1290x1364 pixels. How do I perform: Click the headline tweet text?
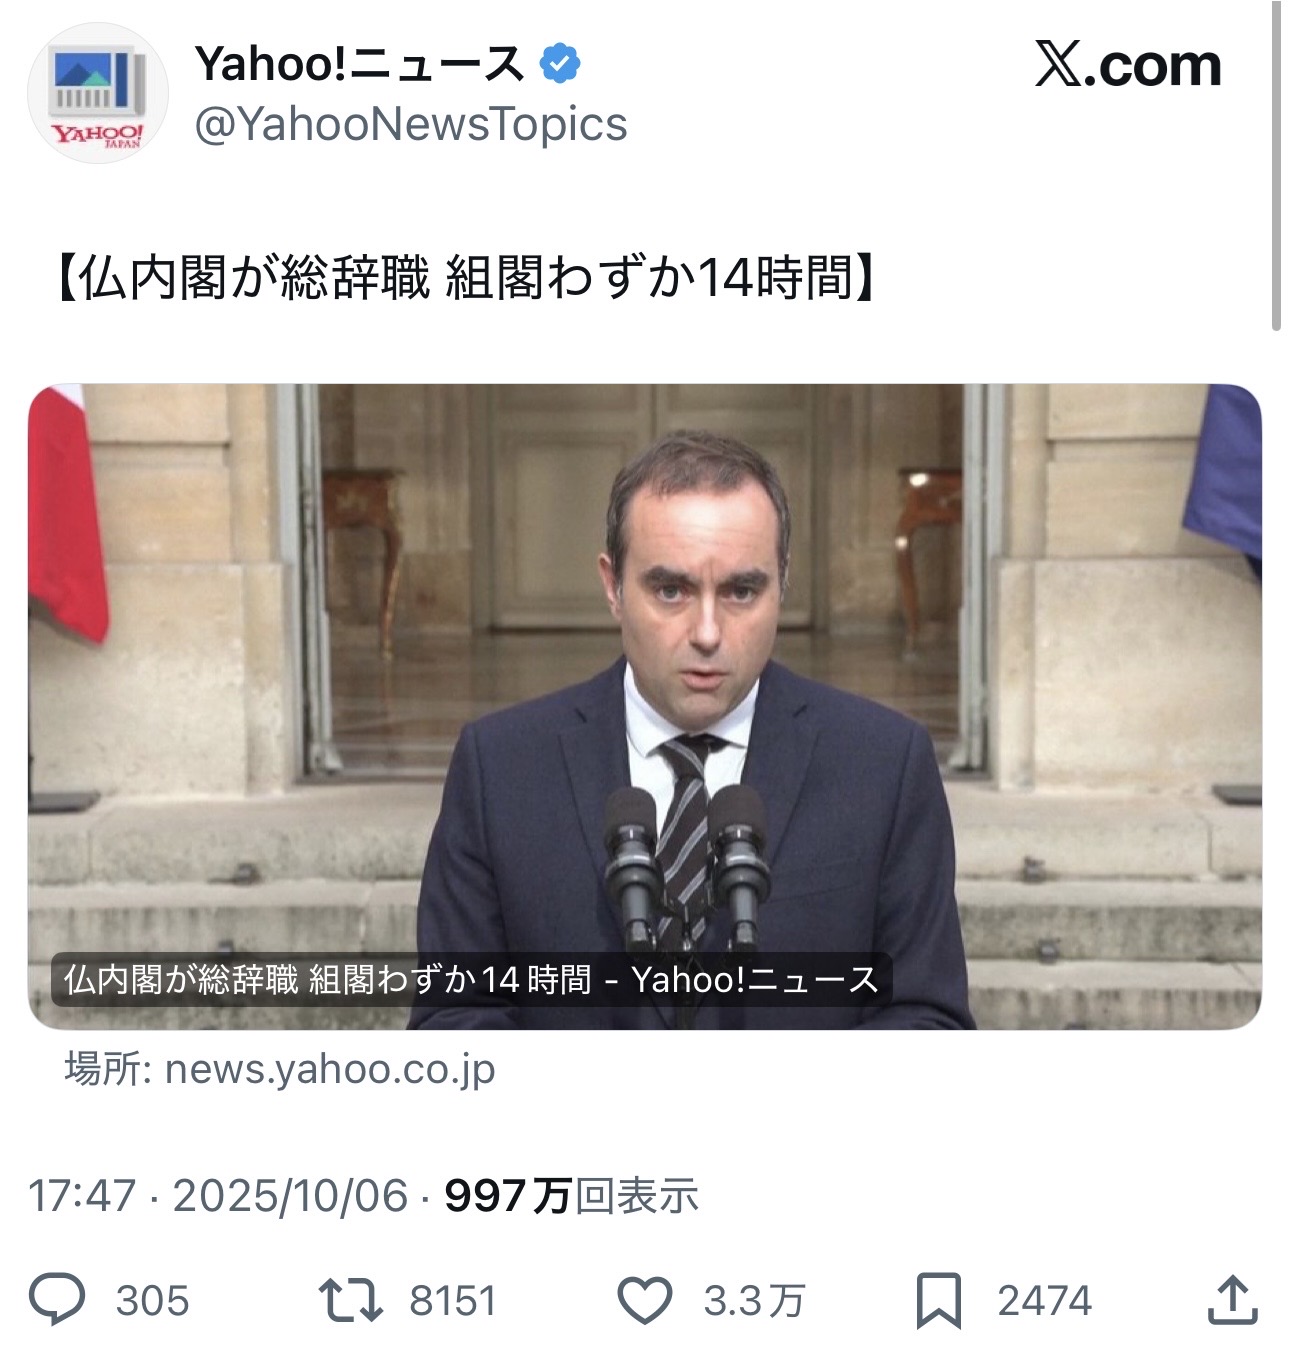point(466,277)
